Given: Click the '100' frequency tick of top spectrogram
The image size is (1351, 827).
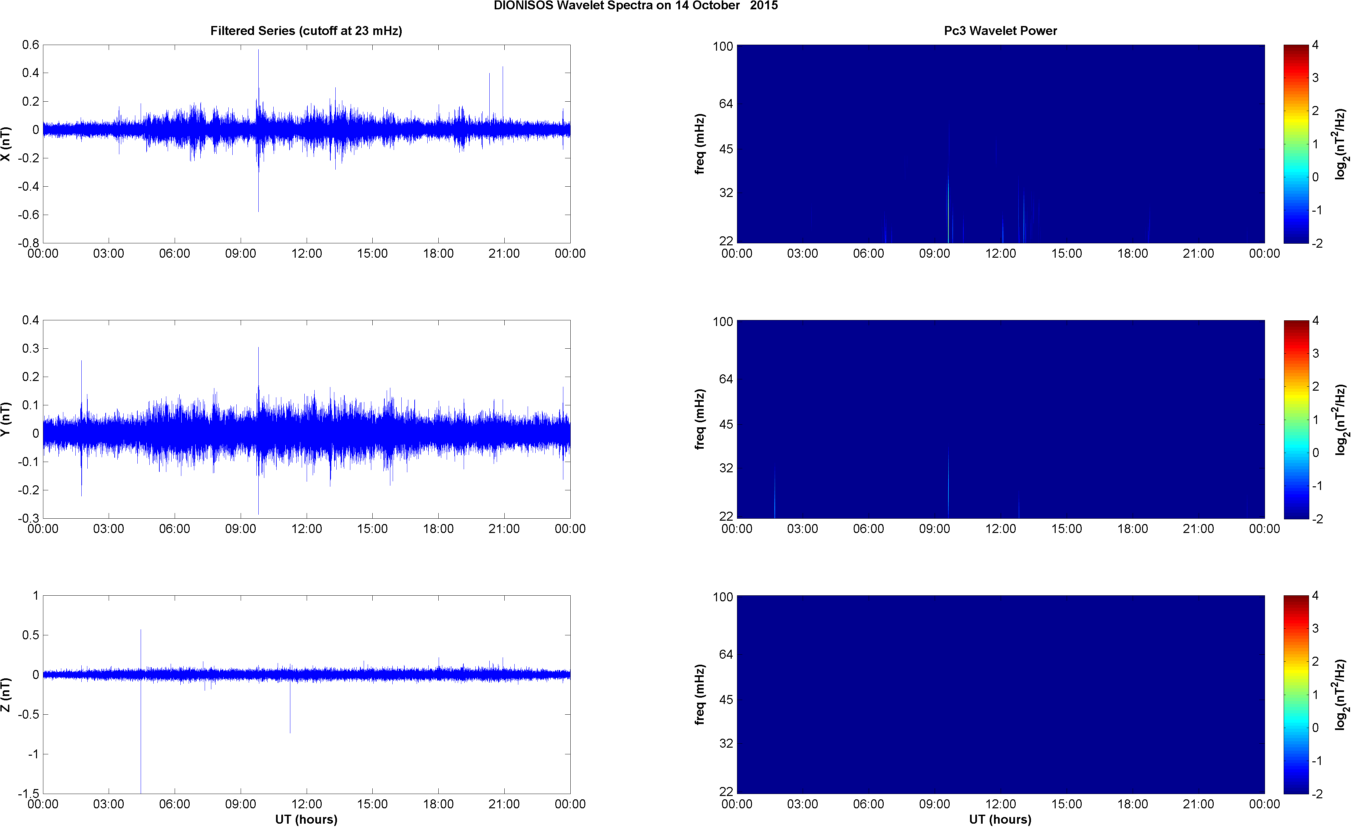Looking at the screenshot, I should 723,45.
